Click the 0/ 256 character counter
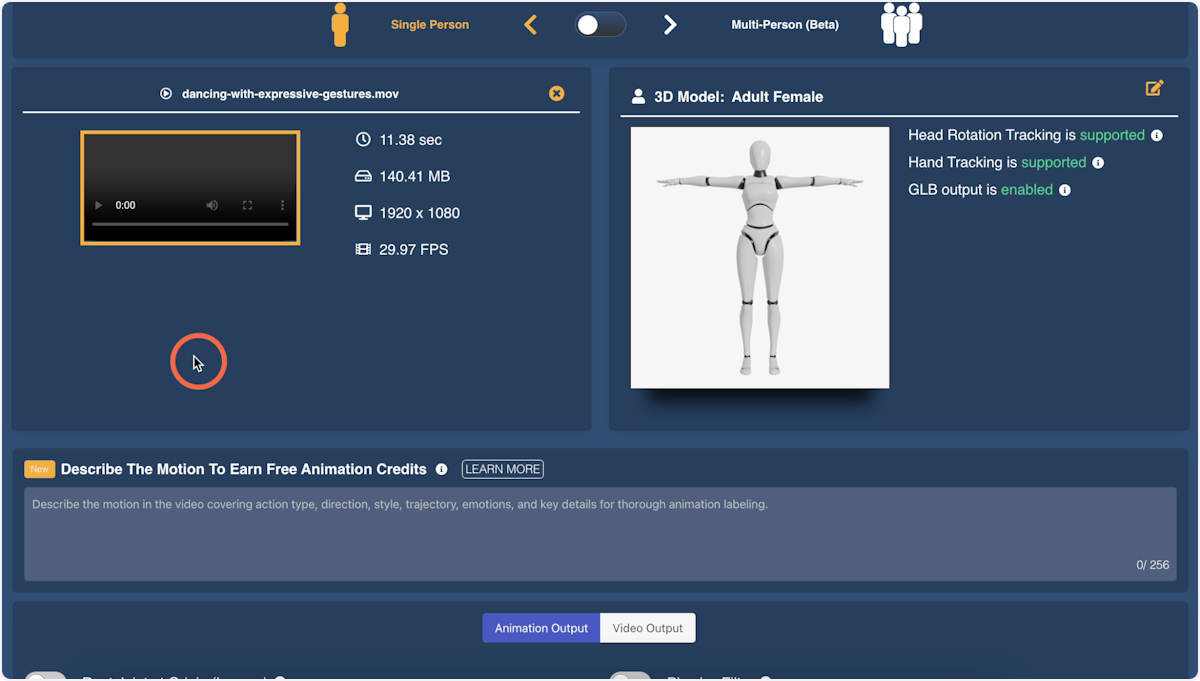The height and width of the screenshot is (681, 1200). pyautogui.click(x=1153, y=565)
